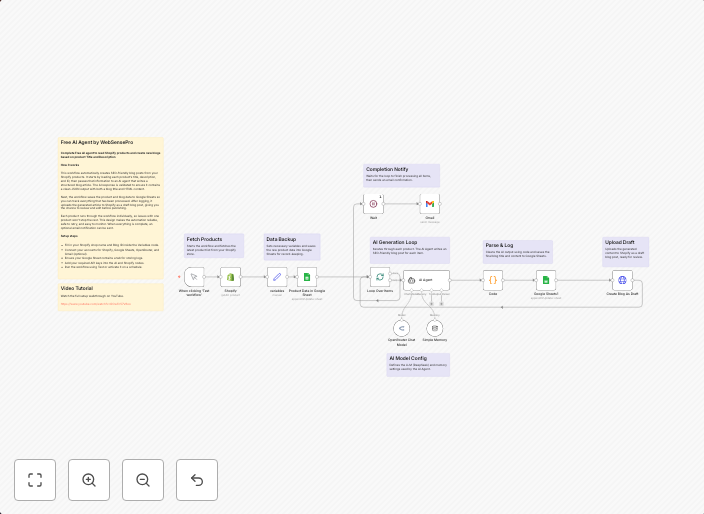Click the Wait node
The image size is (704, 514).
pyautogui.click(x=374, y=204)
